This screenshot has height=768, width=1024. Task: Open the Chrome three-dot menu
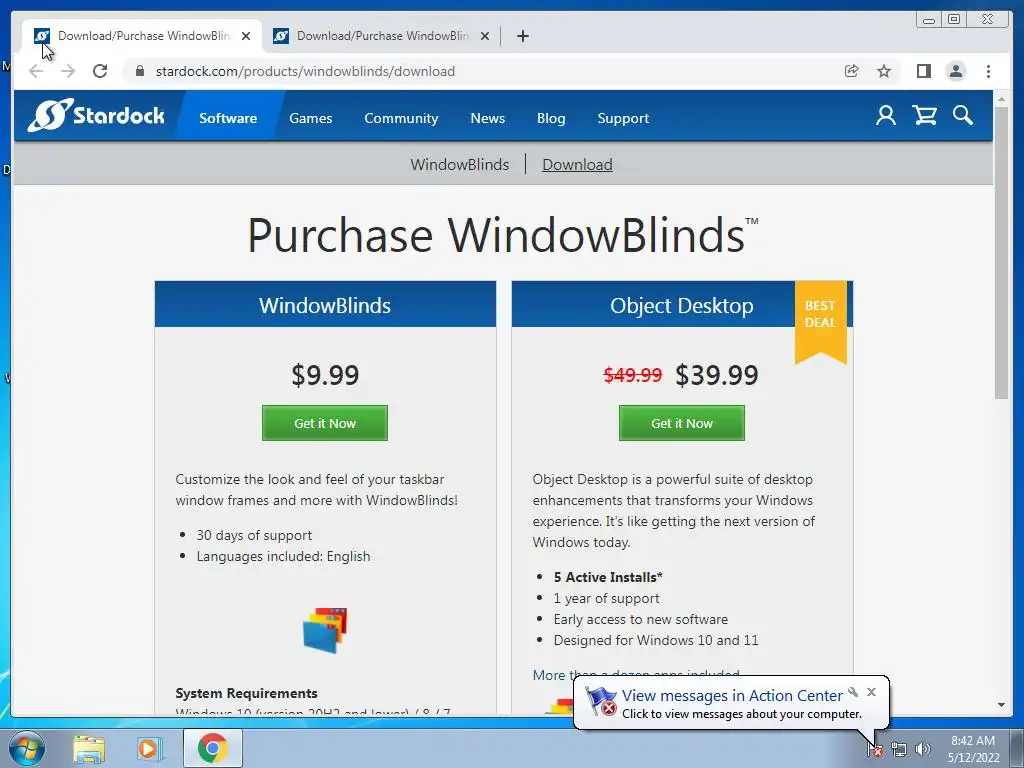[988, 71]
